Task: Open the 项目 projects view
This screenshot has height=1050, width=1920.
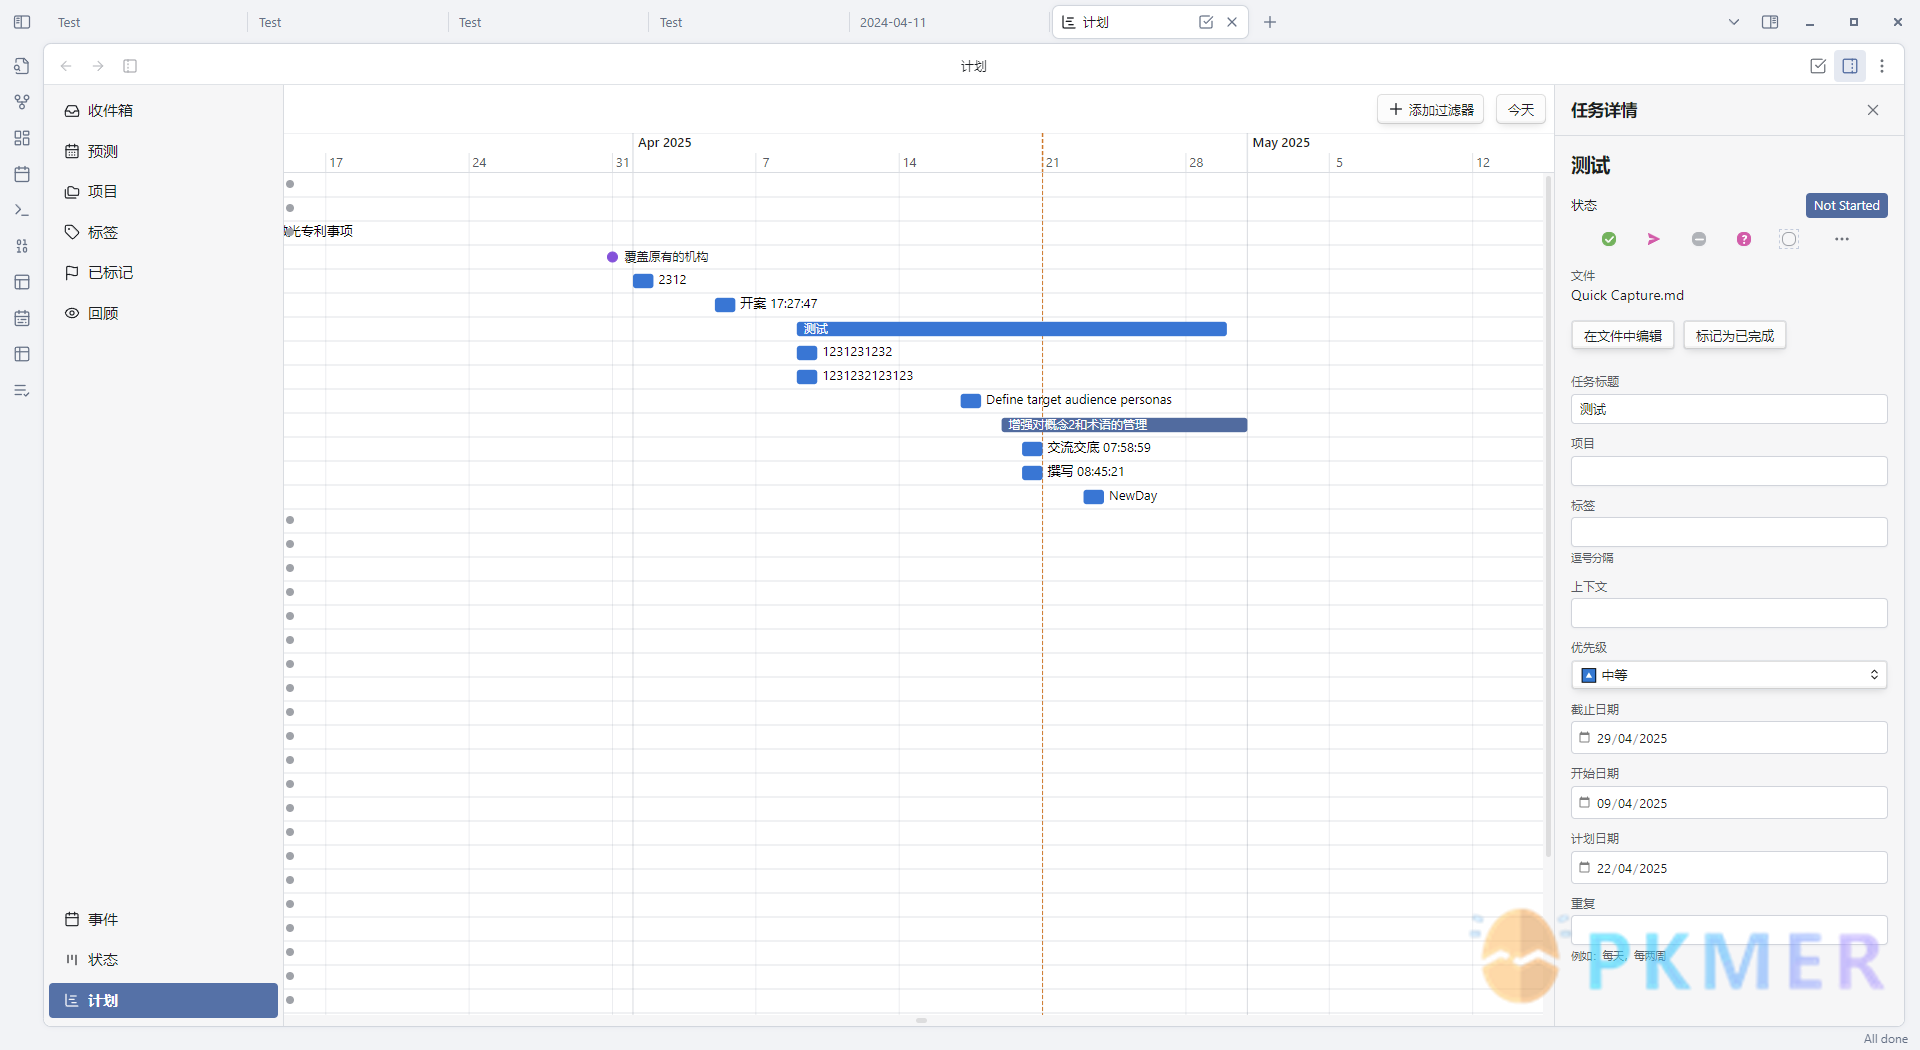Action: (164, 192)
